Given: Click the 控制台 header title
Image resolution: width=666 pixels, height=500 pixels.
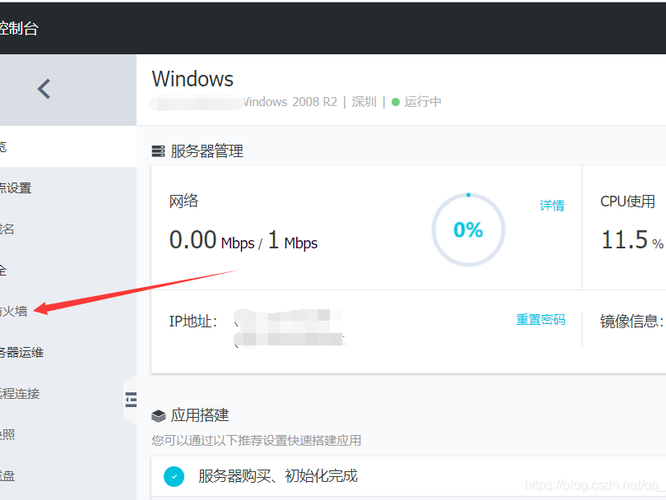Looking at the screenshot, I should point(19,28).
